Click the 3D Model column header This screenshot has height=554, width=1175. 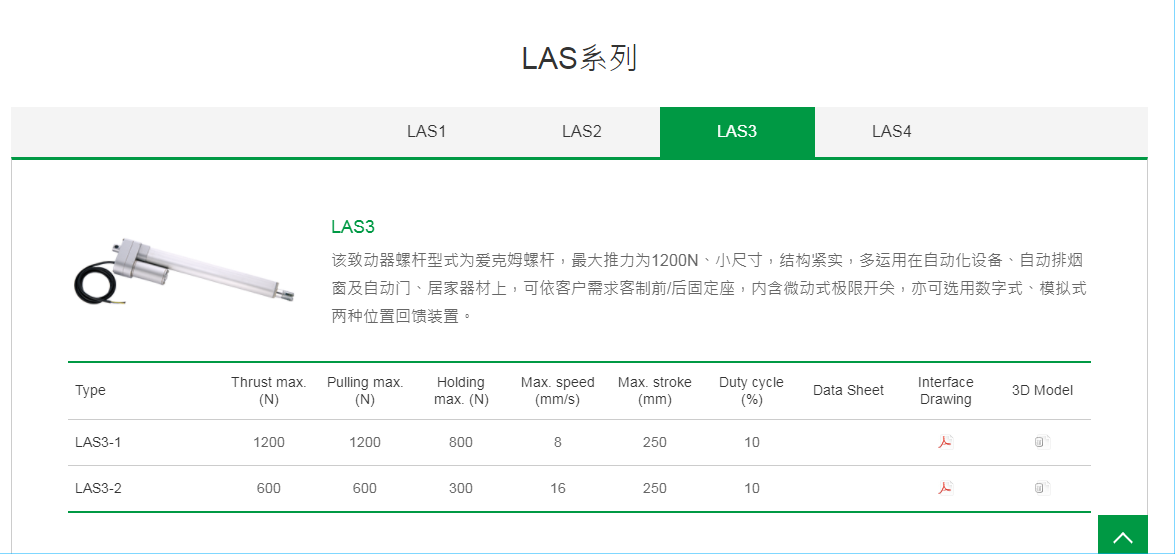tap(1042, 391)
